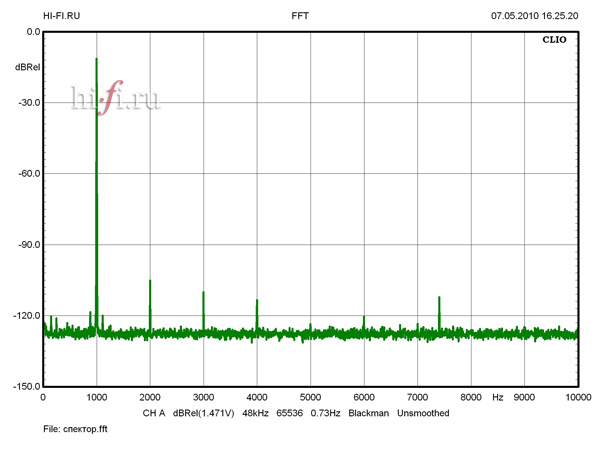Click the hifi.ru watermark logo
600x450 pixels.
click(116, 97)
